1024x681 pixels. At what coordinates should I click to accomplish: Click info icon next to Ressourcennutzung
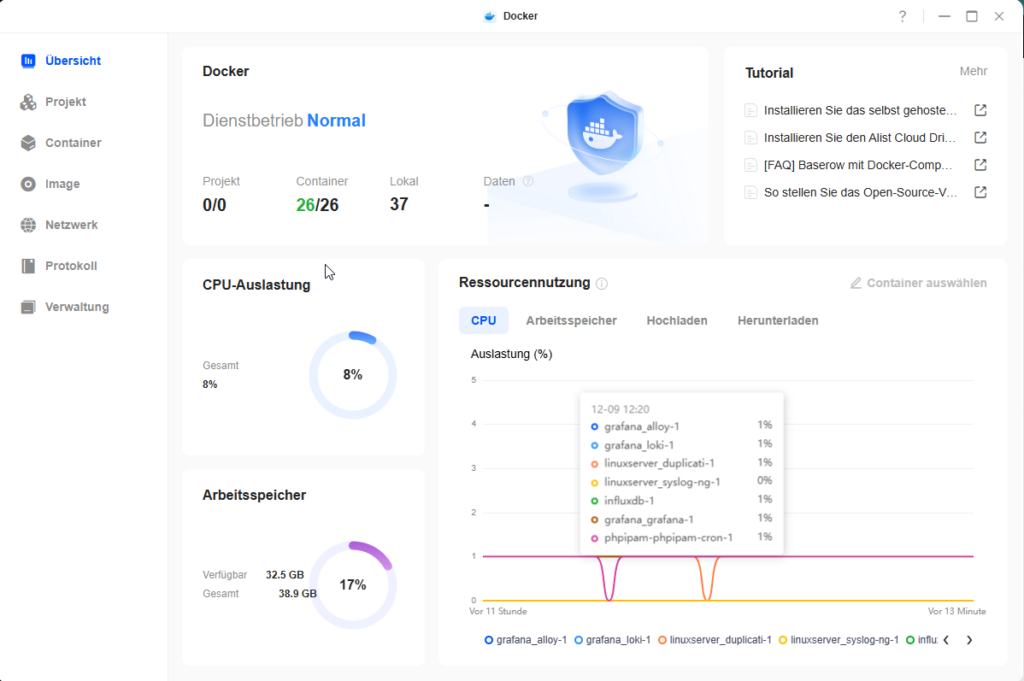click(x=602, y=284)
